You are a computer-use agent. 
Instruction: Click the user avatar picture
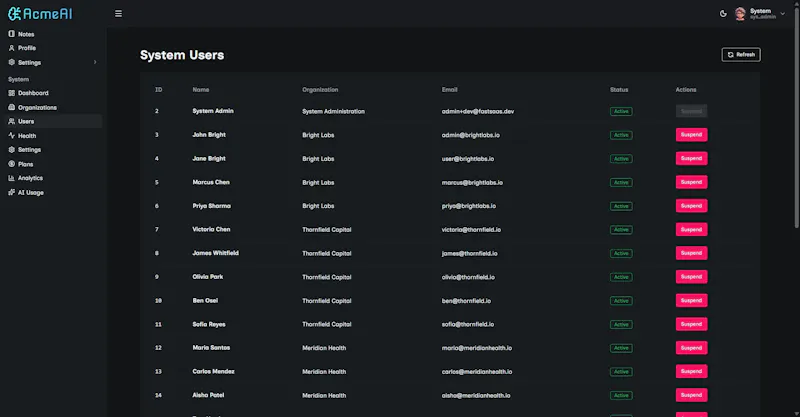(x=740, y=14)
